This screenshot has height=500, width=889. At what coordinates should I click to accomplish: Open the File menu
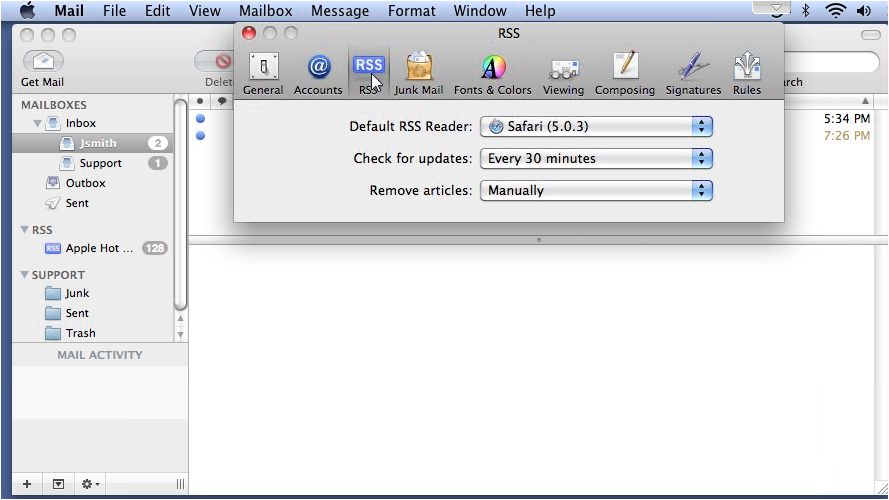coord(115,10)
